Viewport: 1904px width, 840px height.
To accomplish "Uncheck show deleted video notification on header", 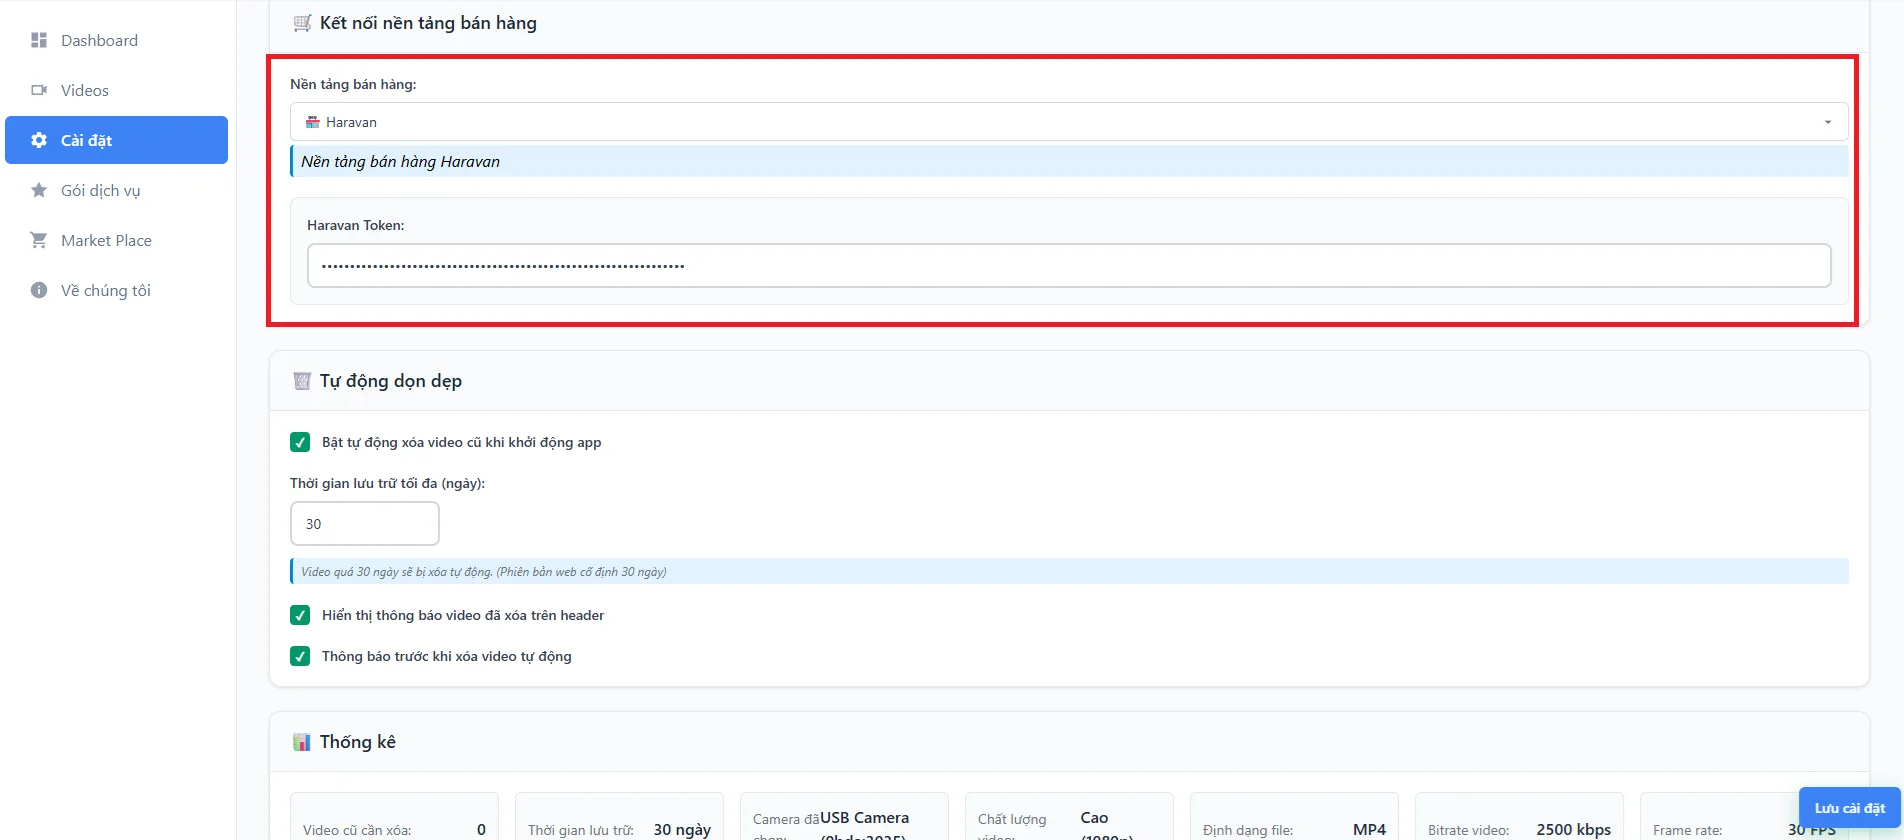I will pos(300,615).
